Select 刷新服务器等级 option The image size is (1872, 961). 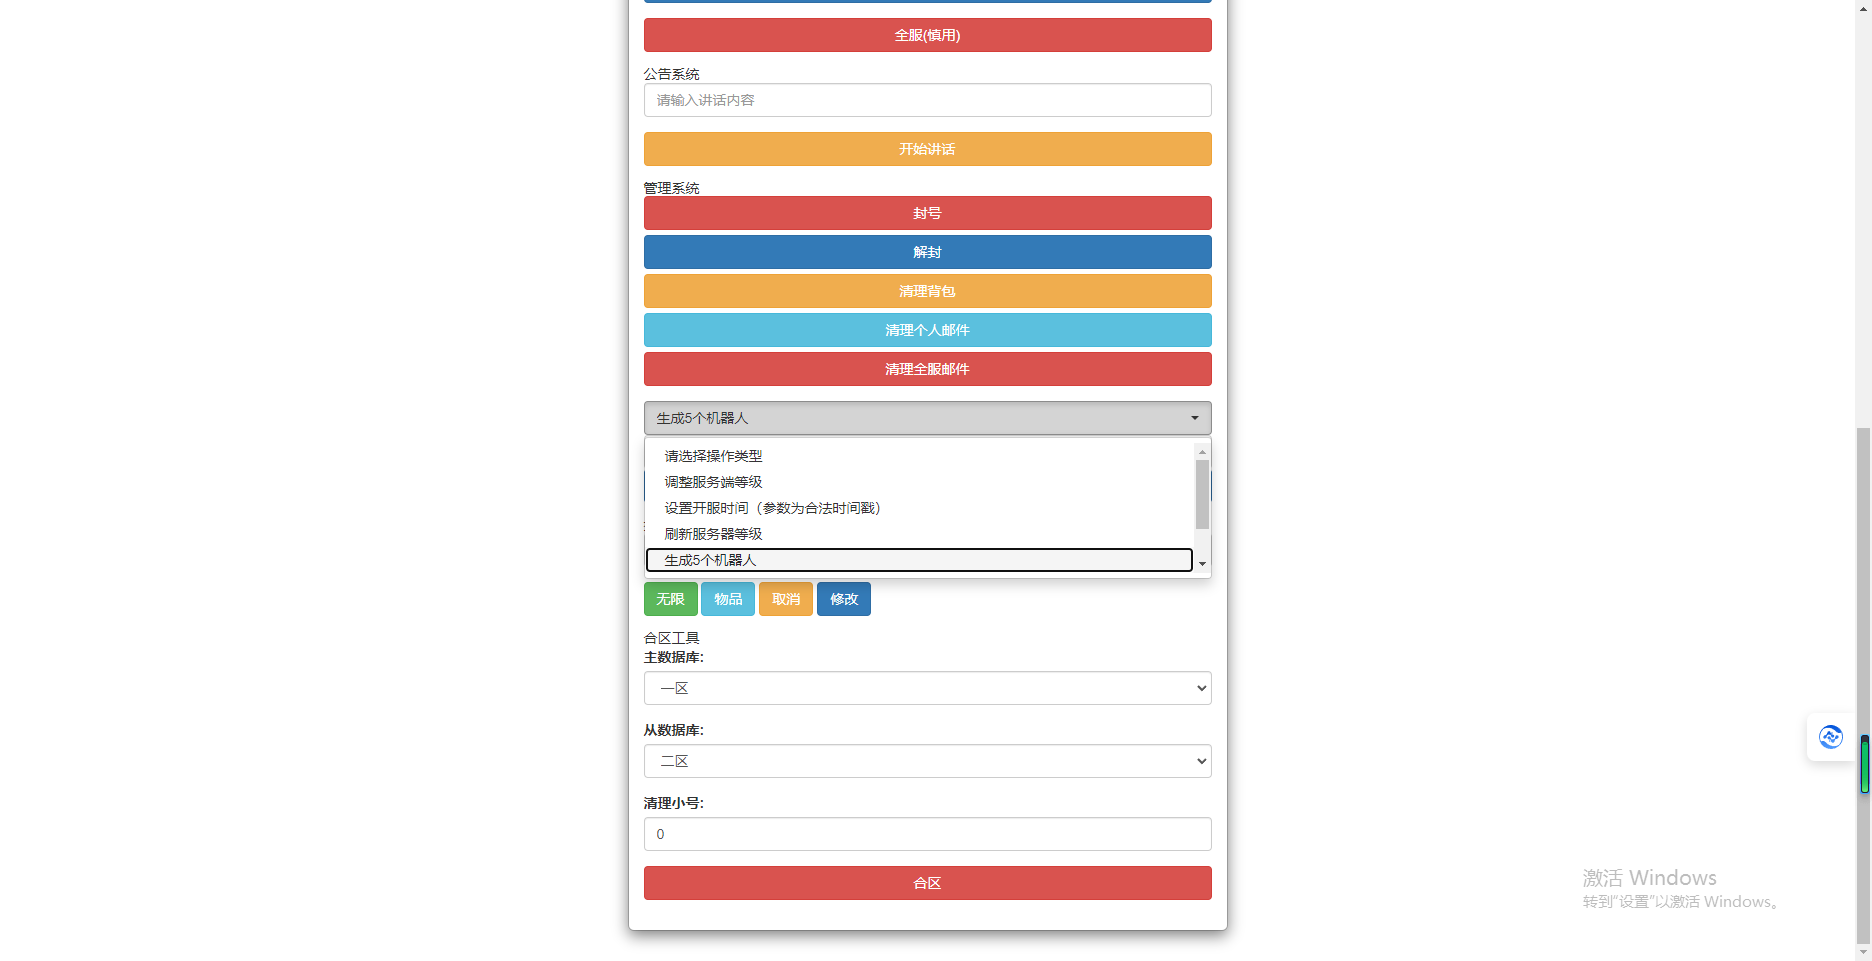[x=919, y=534]
